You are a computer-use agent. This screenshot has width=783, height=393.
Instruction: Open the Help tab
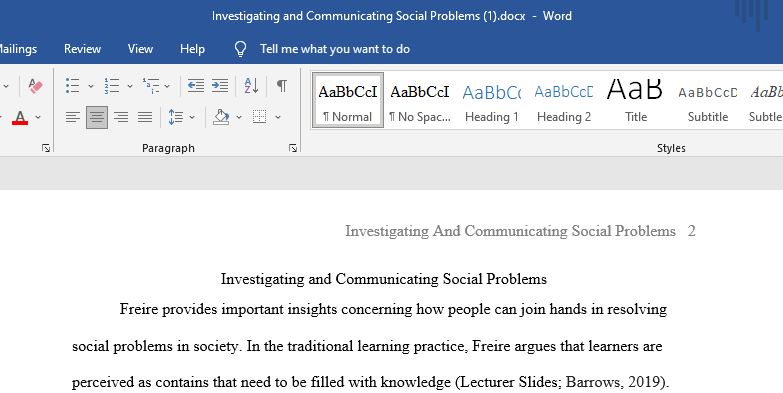[x=192, y=49]
